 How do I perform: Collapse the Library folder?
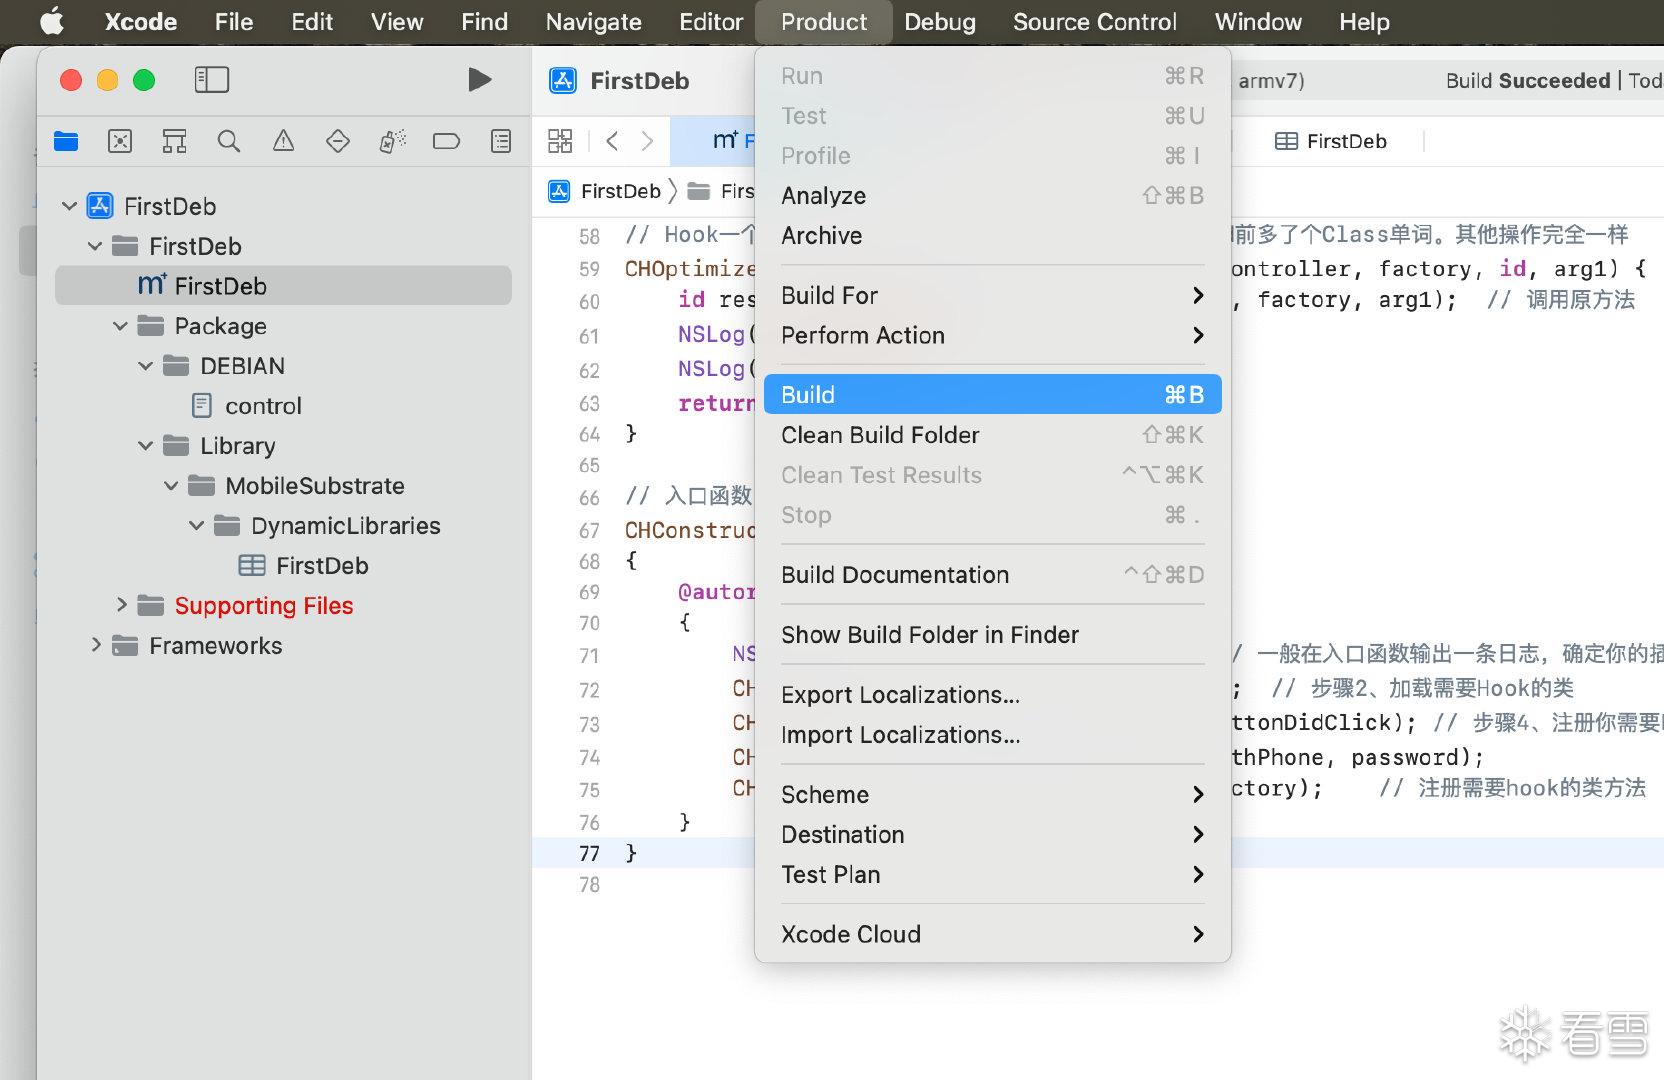[146, 446]
